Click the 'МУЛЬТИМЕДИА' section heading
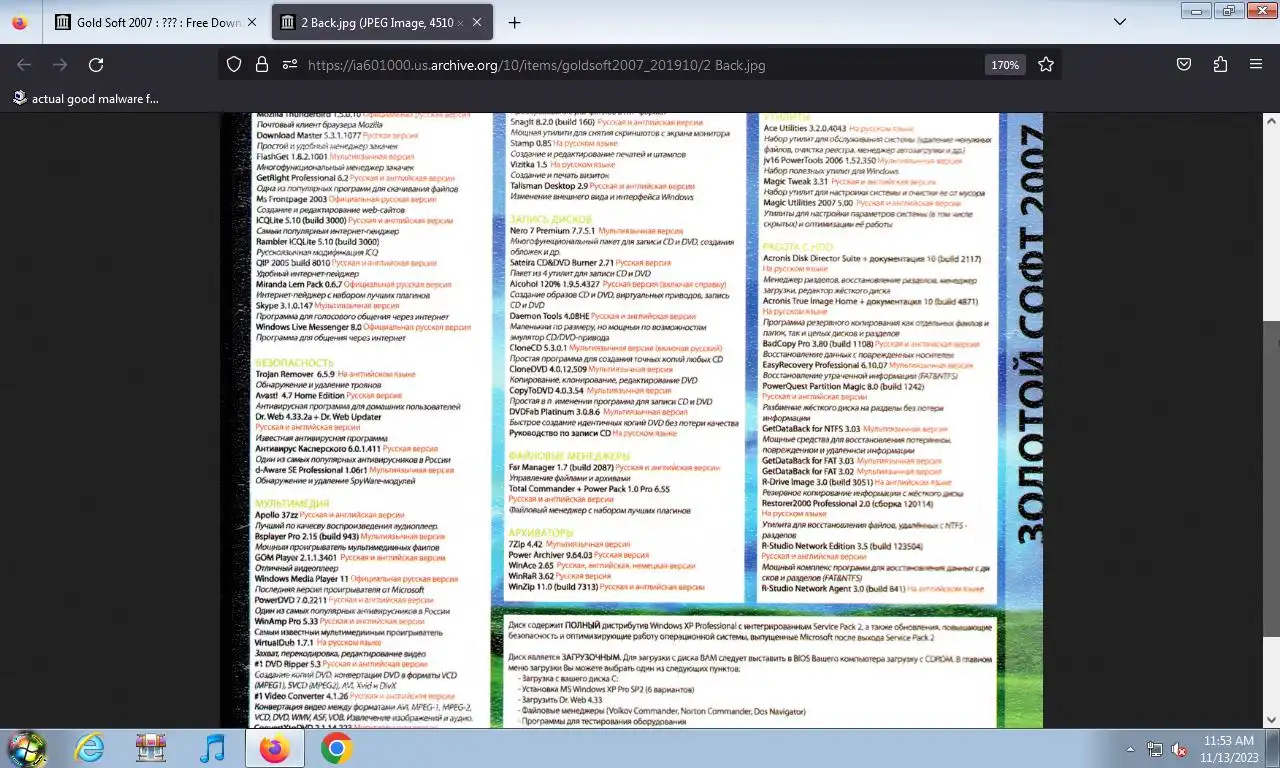 291,503
